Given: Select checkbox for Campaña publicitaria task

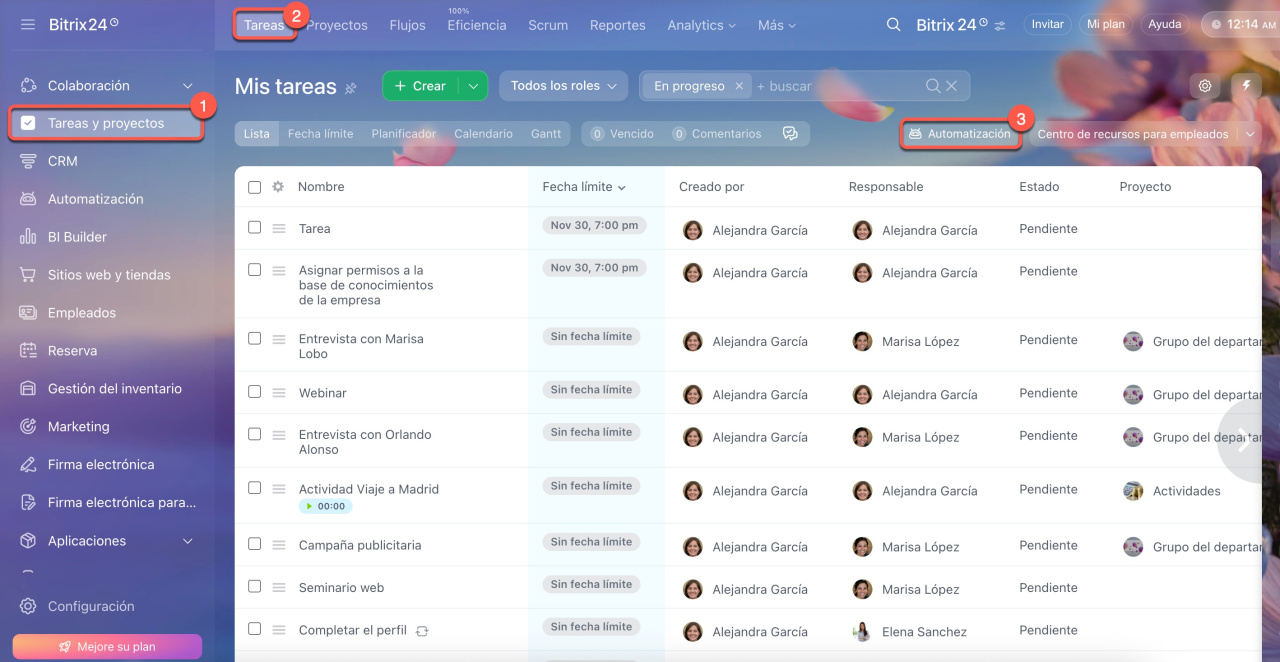Looking at the screenshot, I should pos(254,544).
